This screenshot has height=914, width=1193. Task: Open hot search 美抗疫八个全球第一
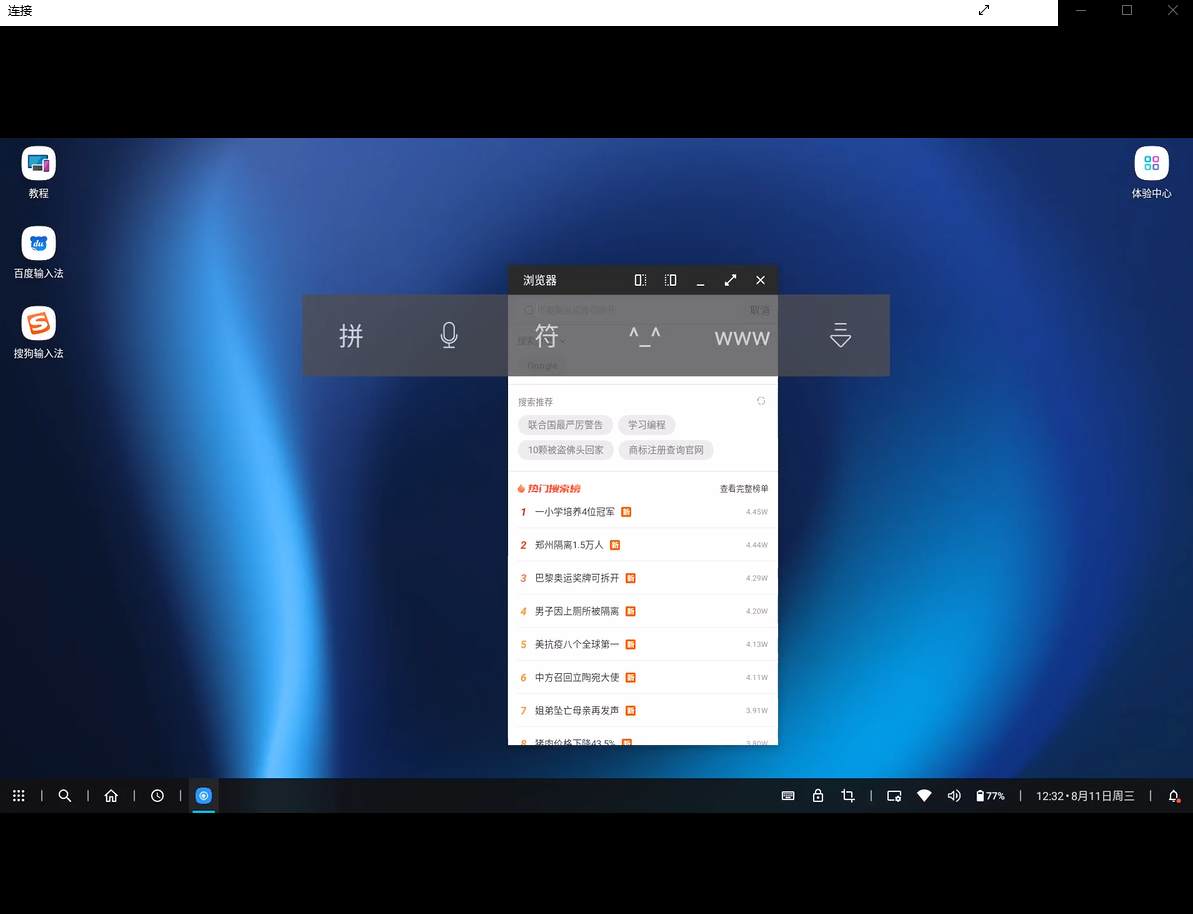click(643, 645)
